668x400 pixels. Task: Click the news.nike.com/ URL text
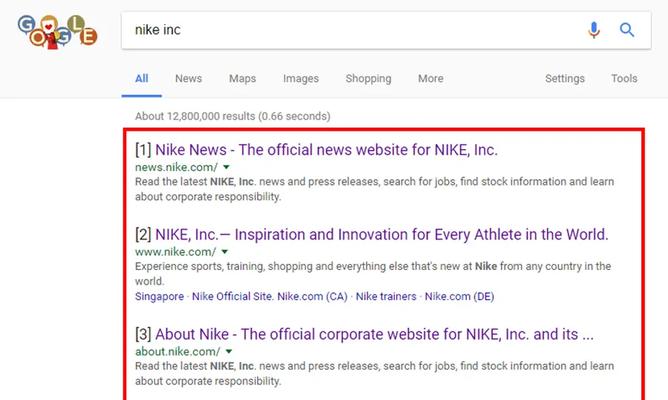pos(176,167)
